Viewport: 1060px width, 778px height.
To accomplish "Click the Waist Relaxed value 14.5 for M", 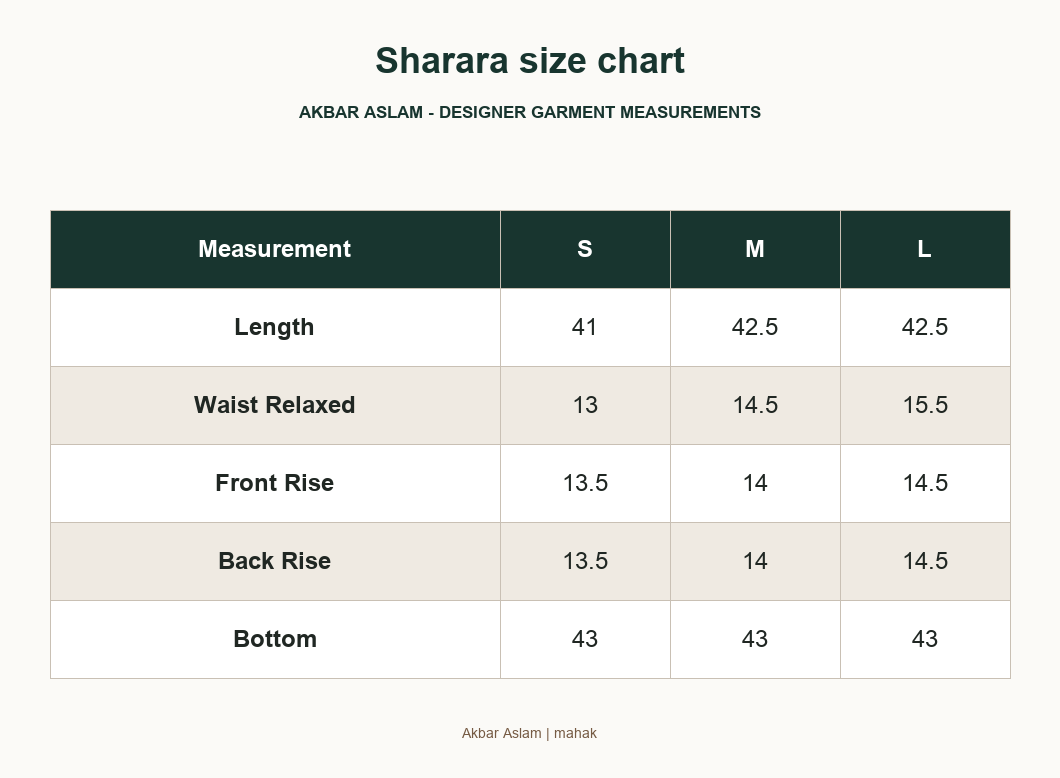I will click(755, 405).
